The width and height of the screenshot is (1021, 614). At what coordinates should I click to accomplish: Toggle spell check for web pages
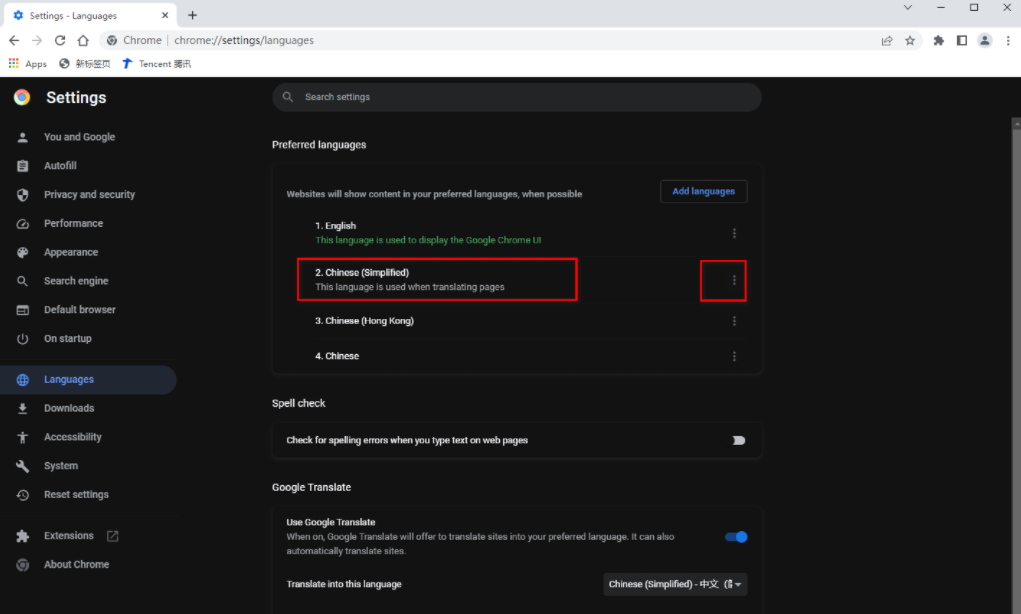tap(736, 441)
